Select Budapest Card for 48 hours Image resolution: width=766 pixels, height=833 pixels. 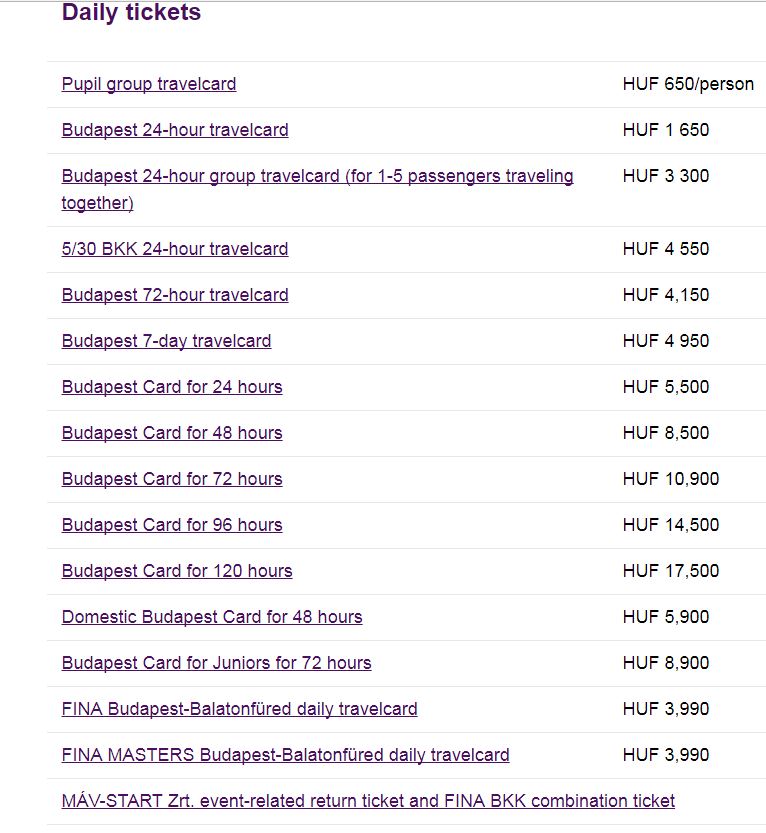coord(172,433)
